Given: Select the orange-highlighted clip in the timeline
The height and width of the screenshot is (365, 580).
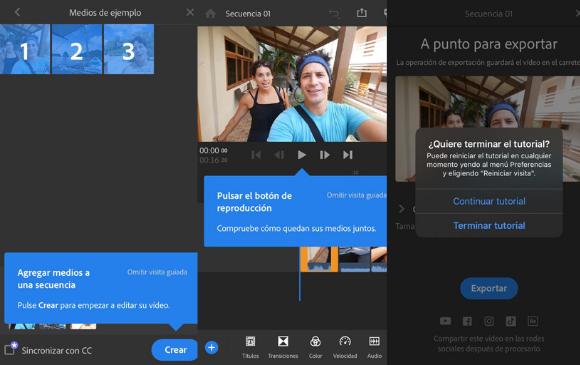Looking at the screenshot, I should (319, 259).
